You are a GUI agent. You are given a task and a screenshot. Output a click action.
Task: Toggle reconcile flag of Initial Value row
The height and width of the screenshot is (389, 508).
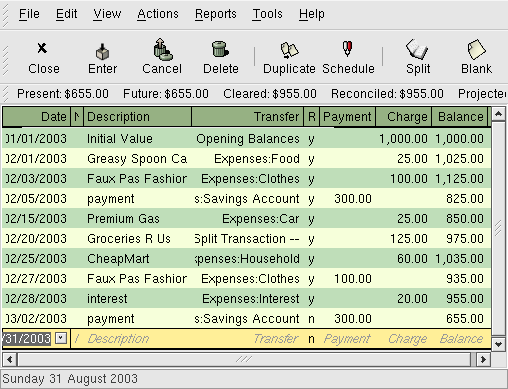tap(311, 139)
